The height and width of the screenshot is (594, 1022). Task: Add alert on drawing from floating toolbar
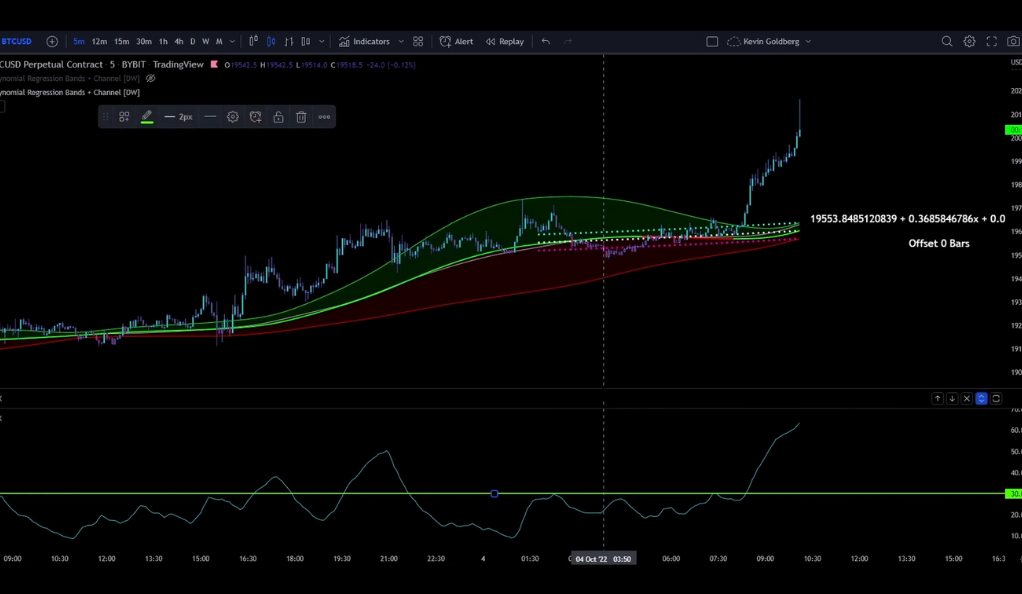256,117
